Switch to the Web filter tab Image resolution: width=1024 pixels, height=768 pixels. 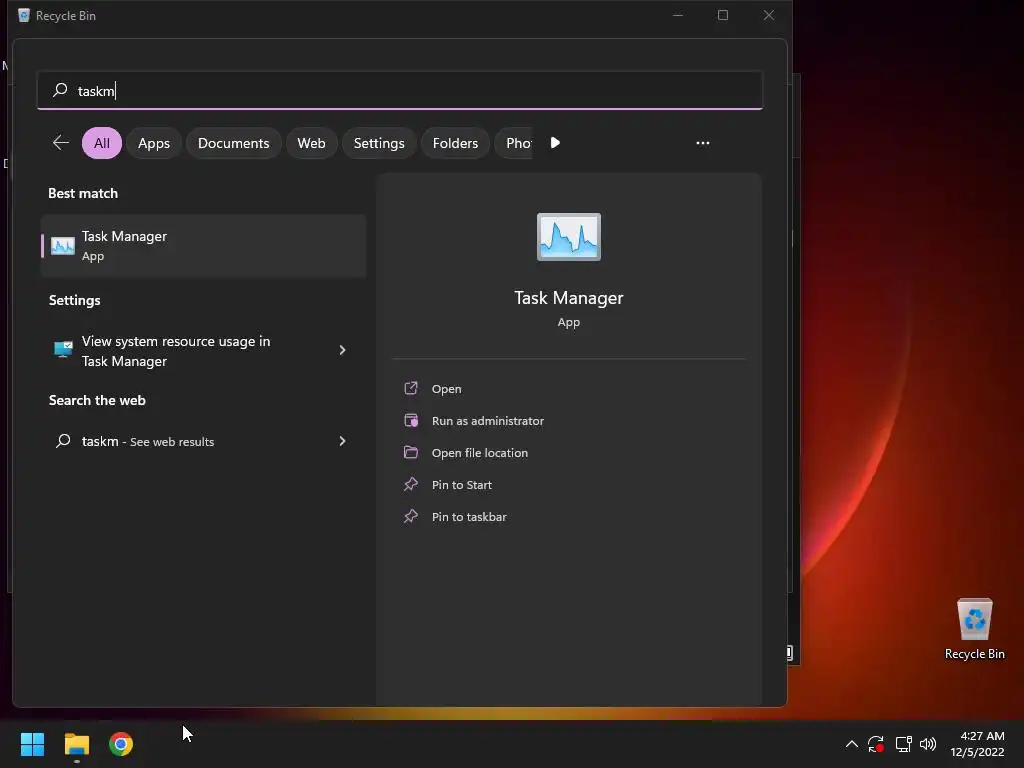pos(311,143)
